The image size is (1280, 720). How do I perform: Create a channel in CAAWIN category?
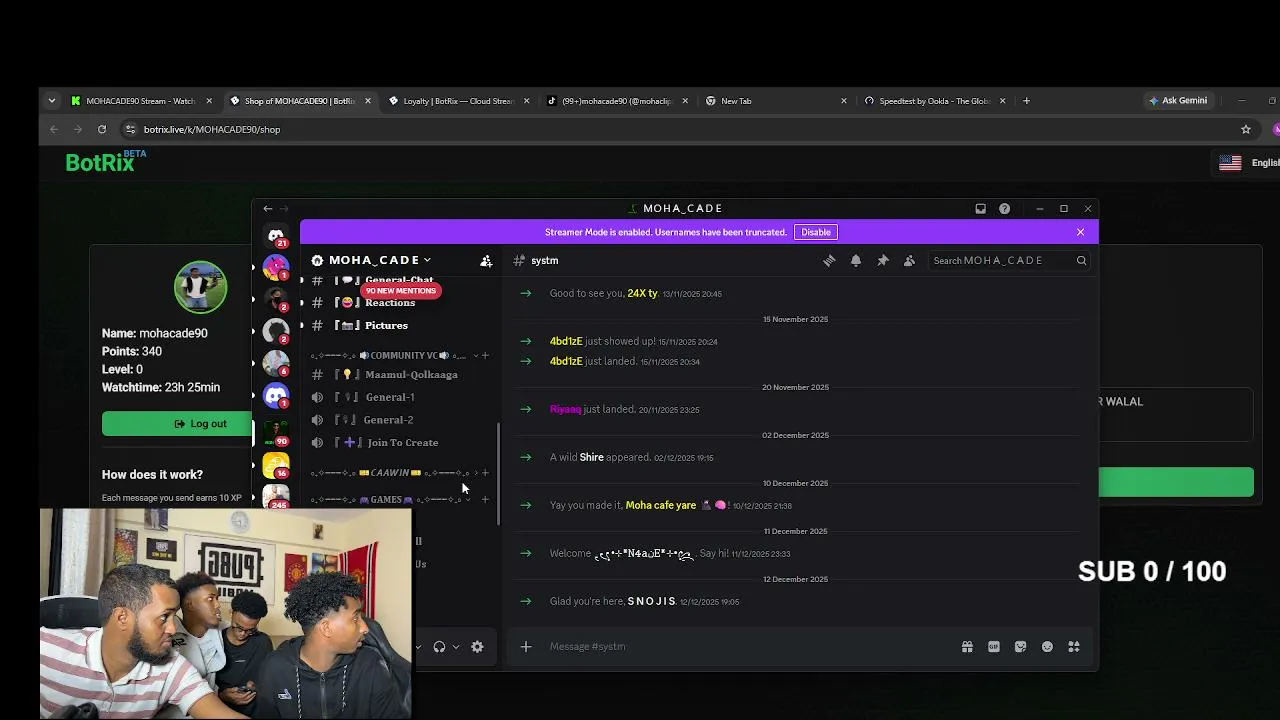(x=486, y=473)
